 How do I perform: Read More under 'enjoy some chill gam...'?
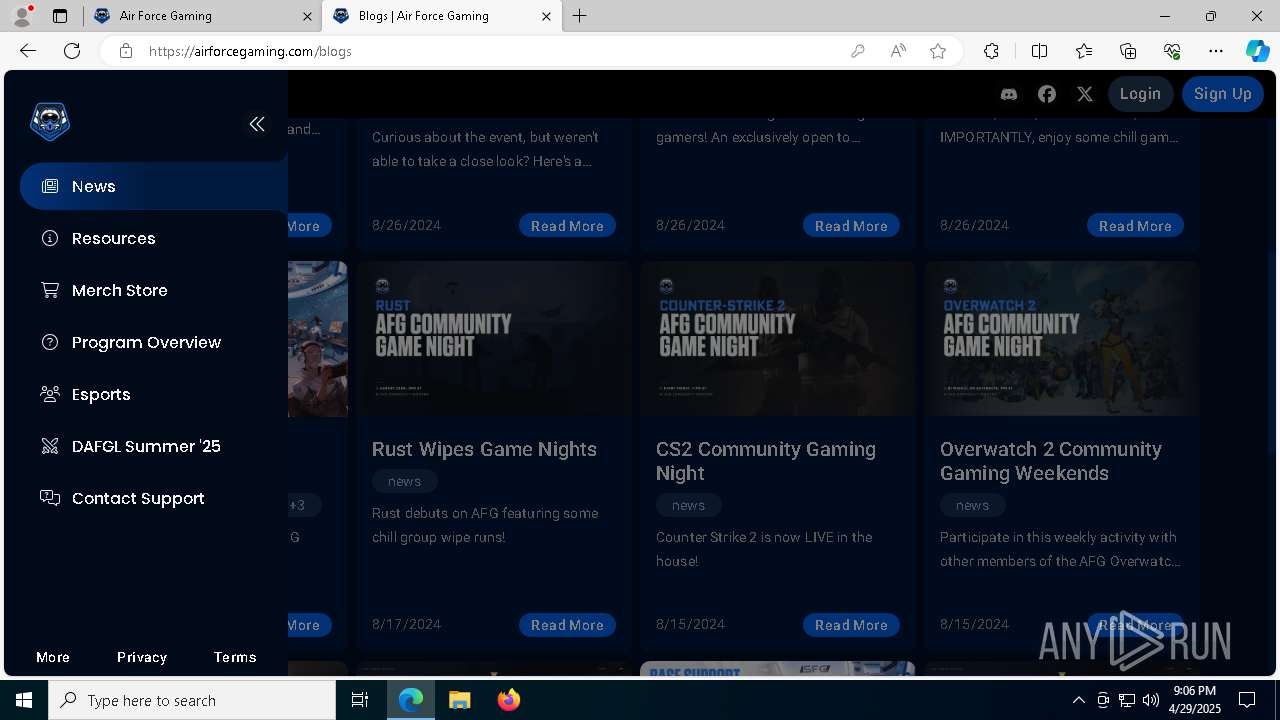(1135, 226)
